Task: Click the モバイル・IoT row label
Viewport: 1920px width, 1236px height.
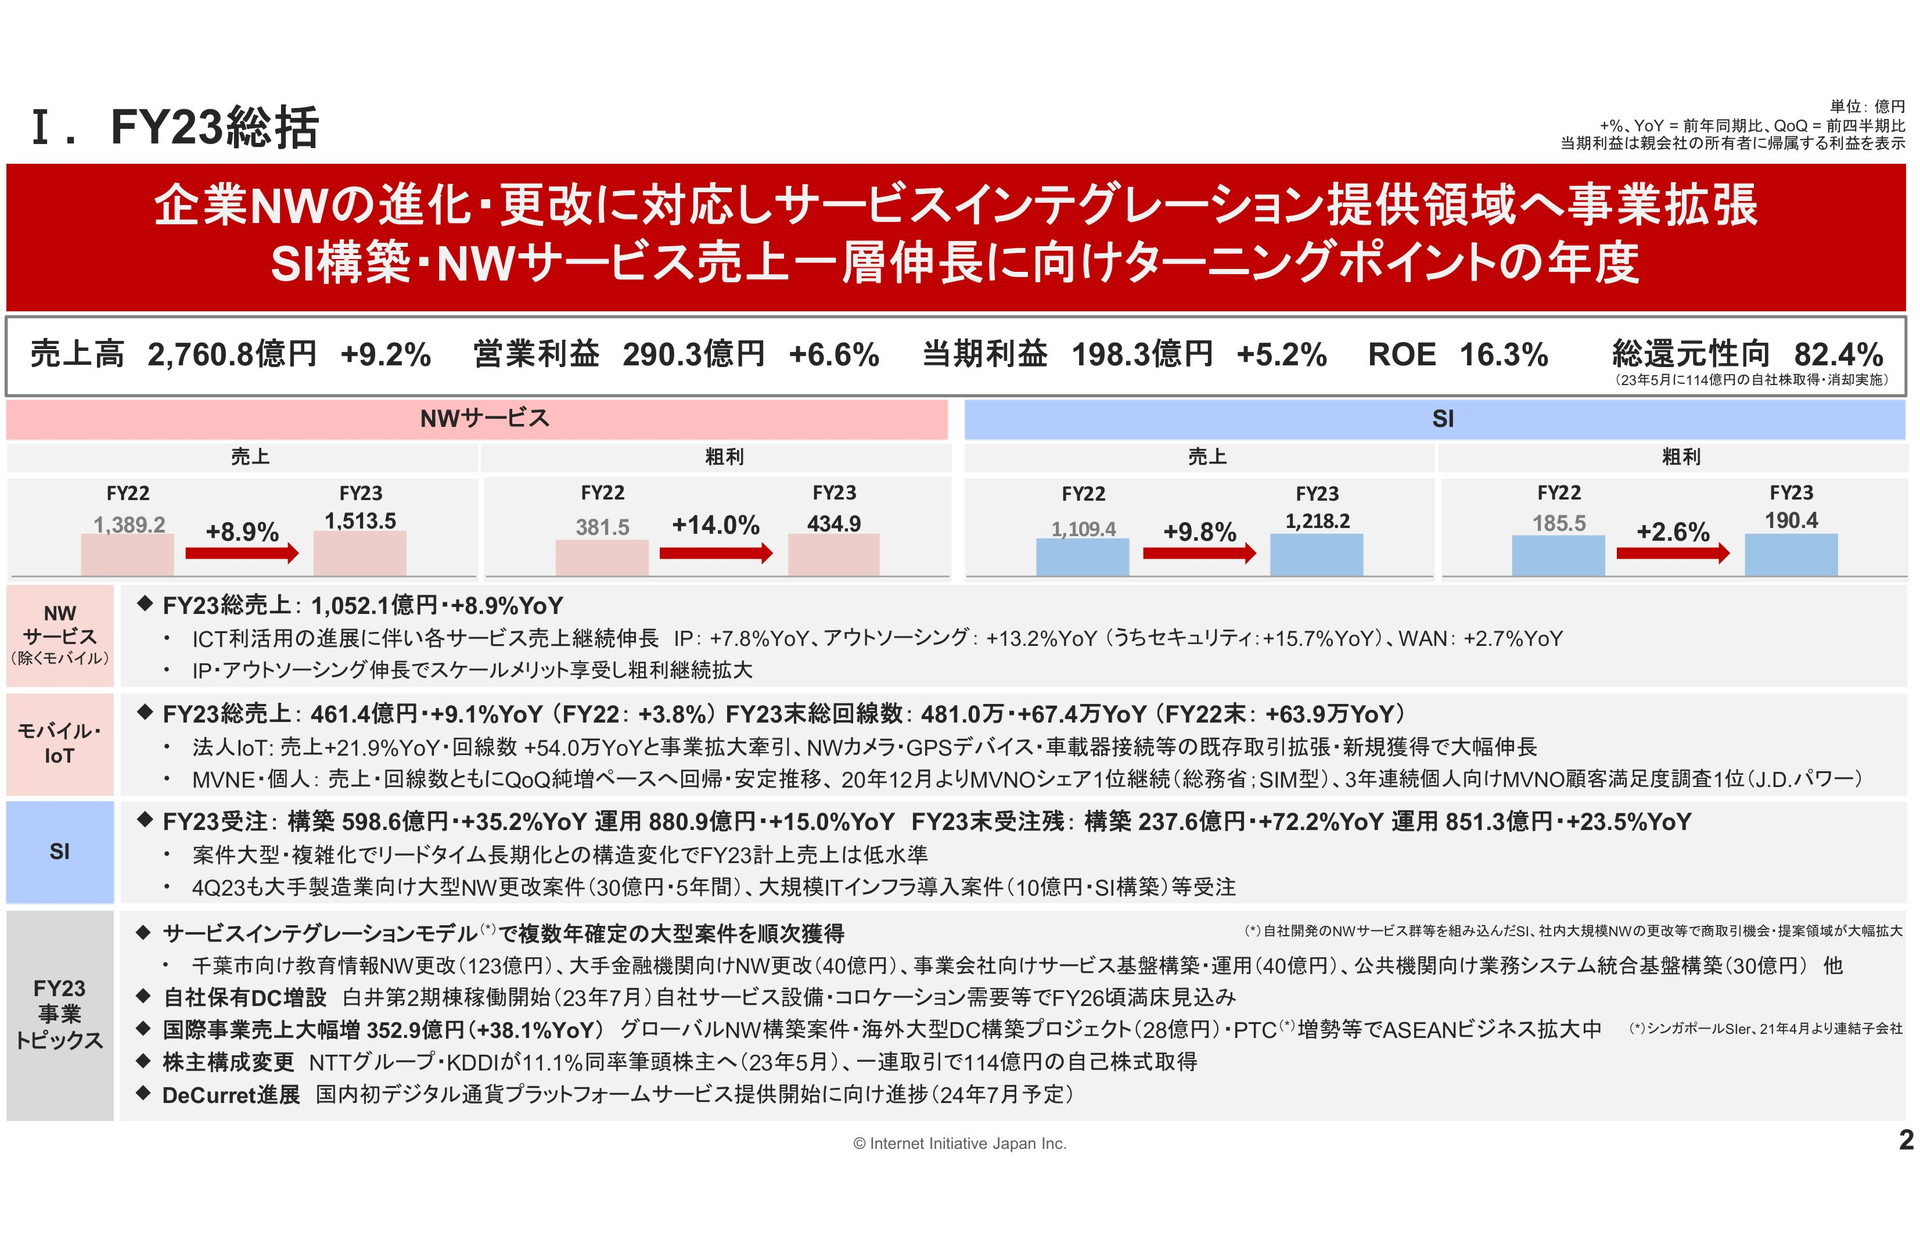Action: 60,743
